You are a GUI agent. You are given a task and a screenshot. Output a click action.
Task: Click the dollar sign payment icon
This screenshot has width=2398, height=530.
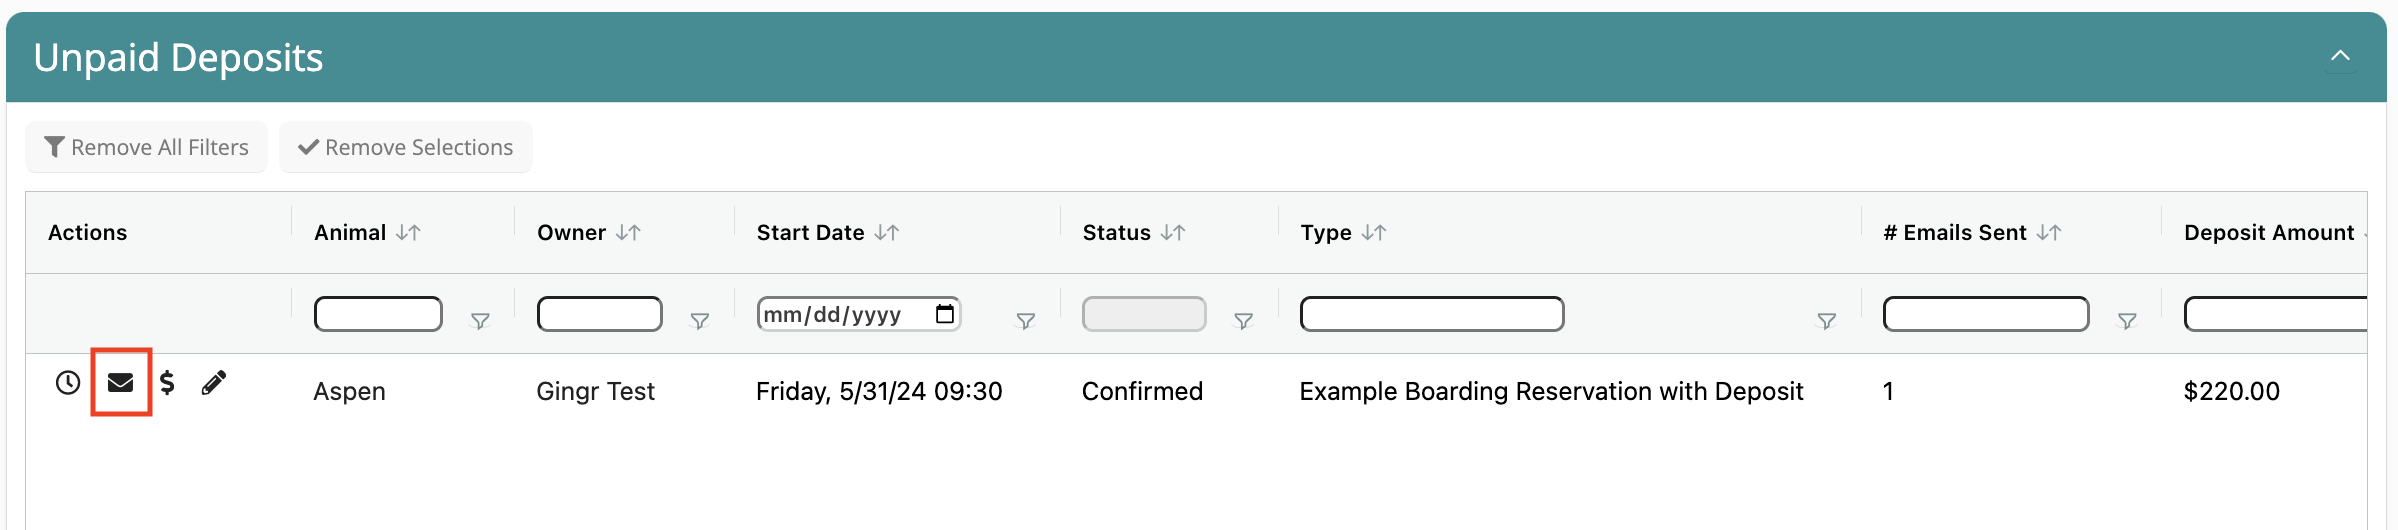(x=167, y=382)
